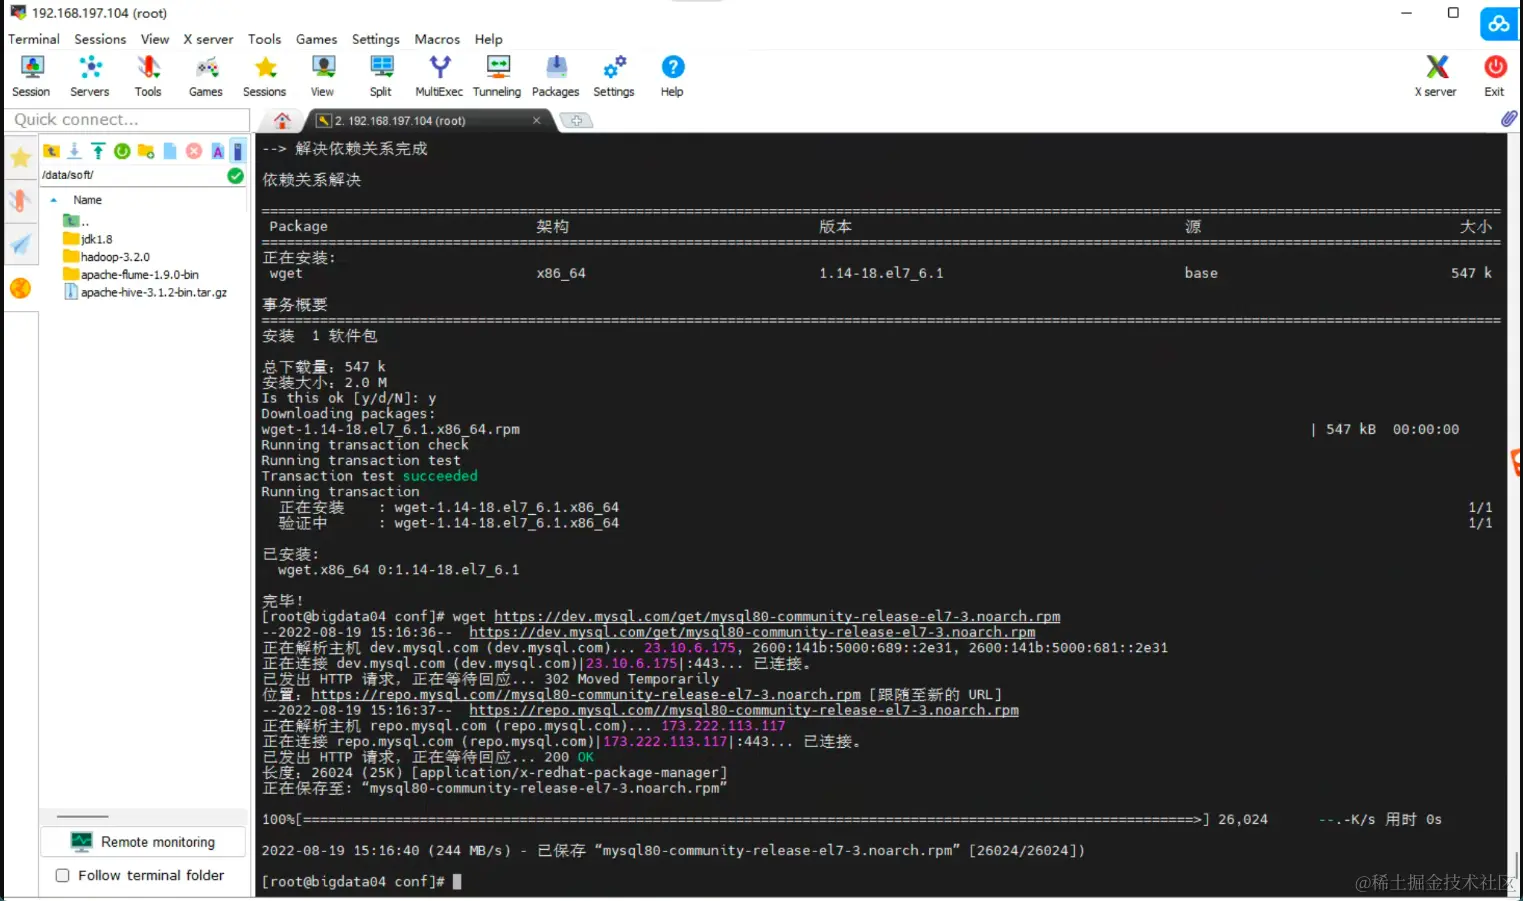Viewport: 1523px width, 901px height.
Task: Open the Help menu
Action: click(488, 39)
